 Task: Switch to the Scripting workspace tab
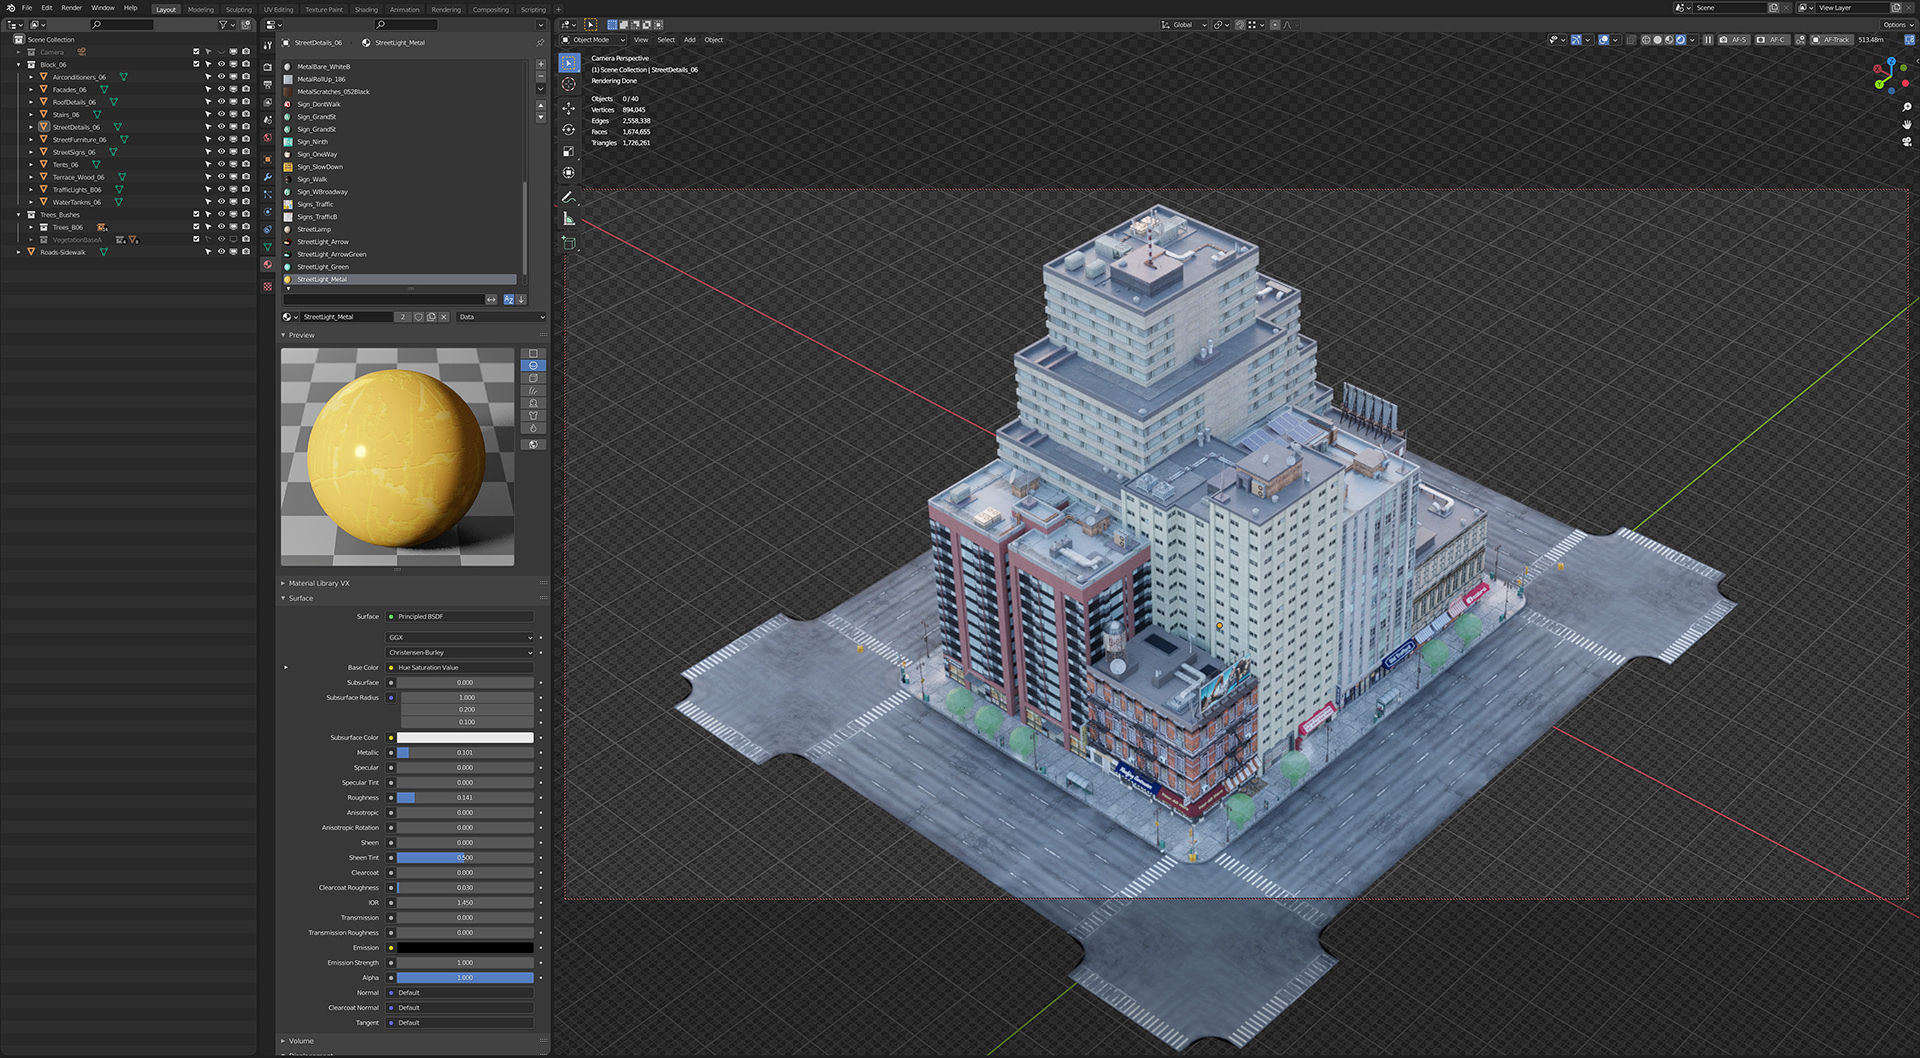[533, 10]
